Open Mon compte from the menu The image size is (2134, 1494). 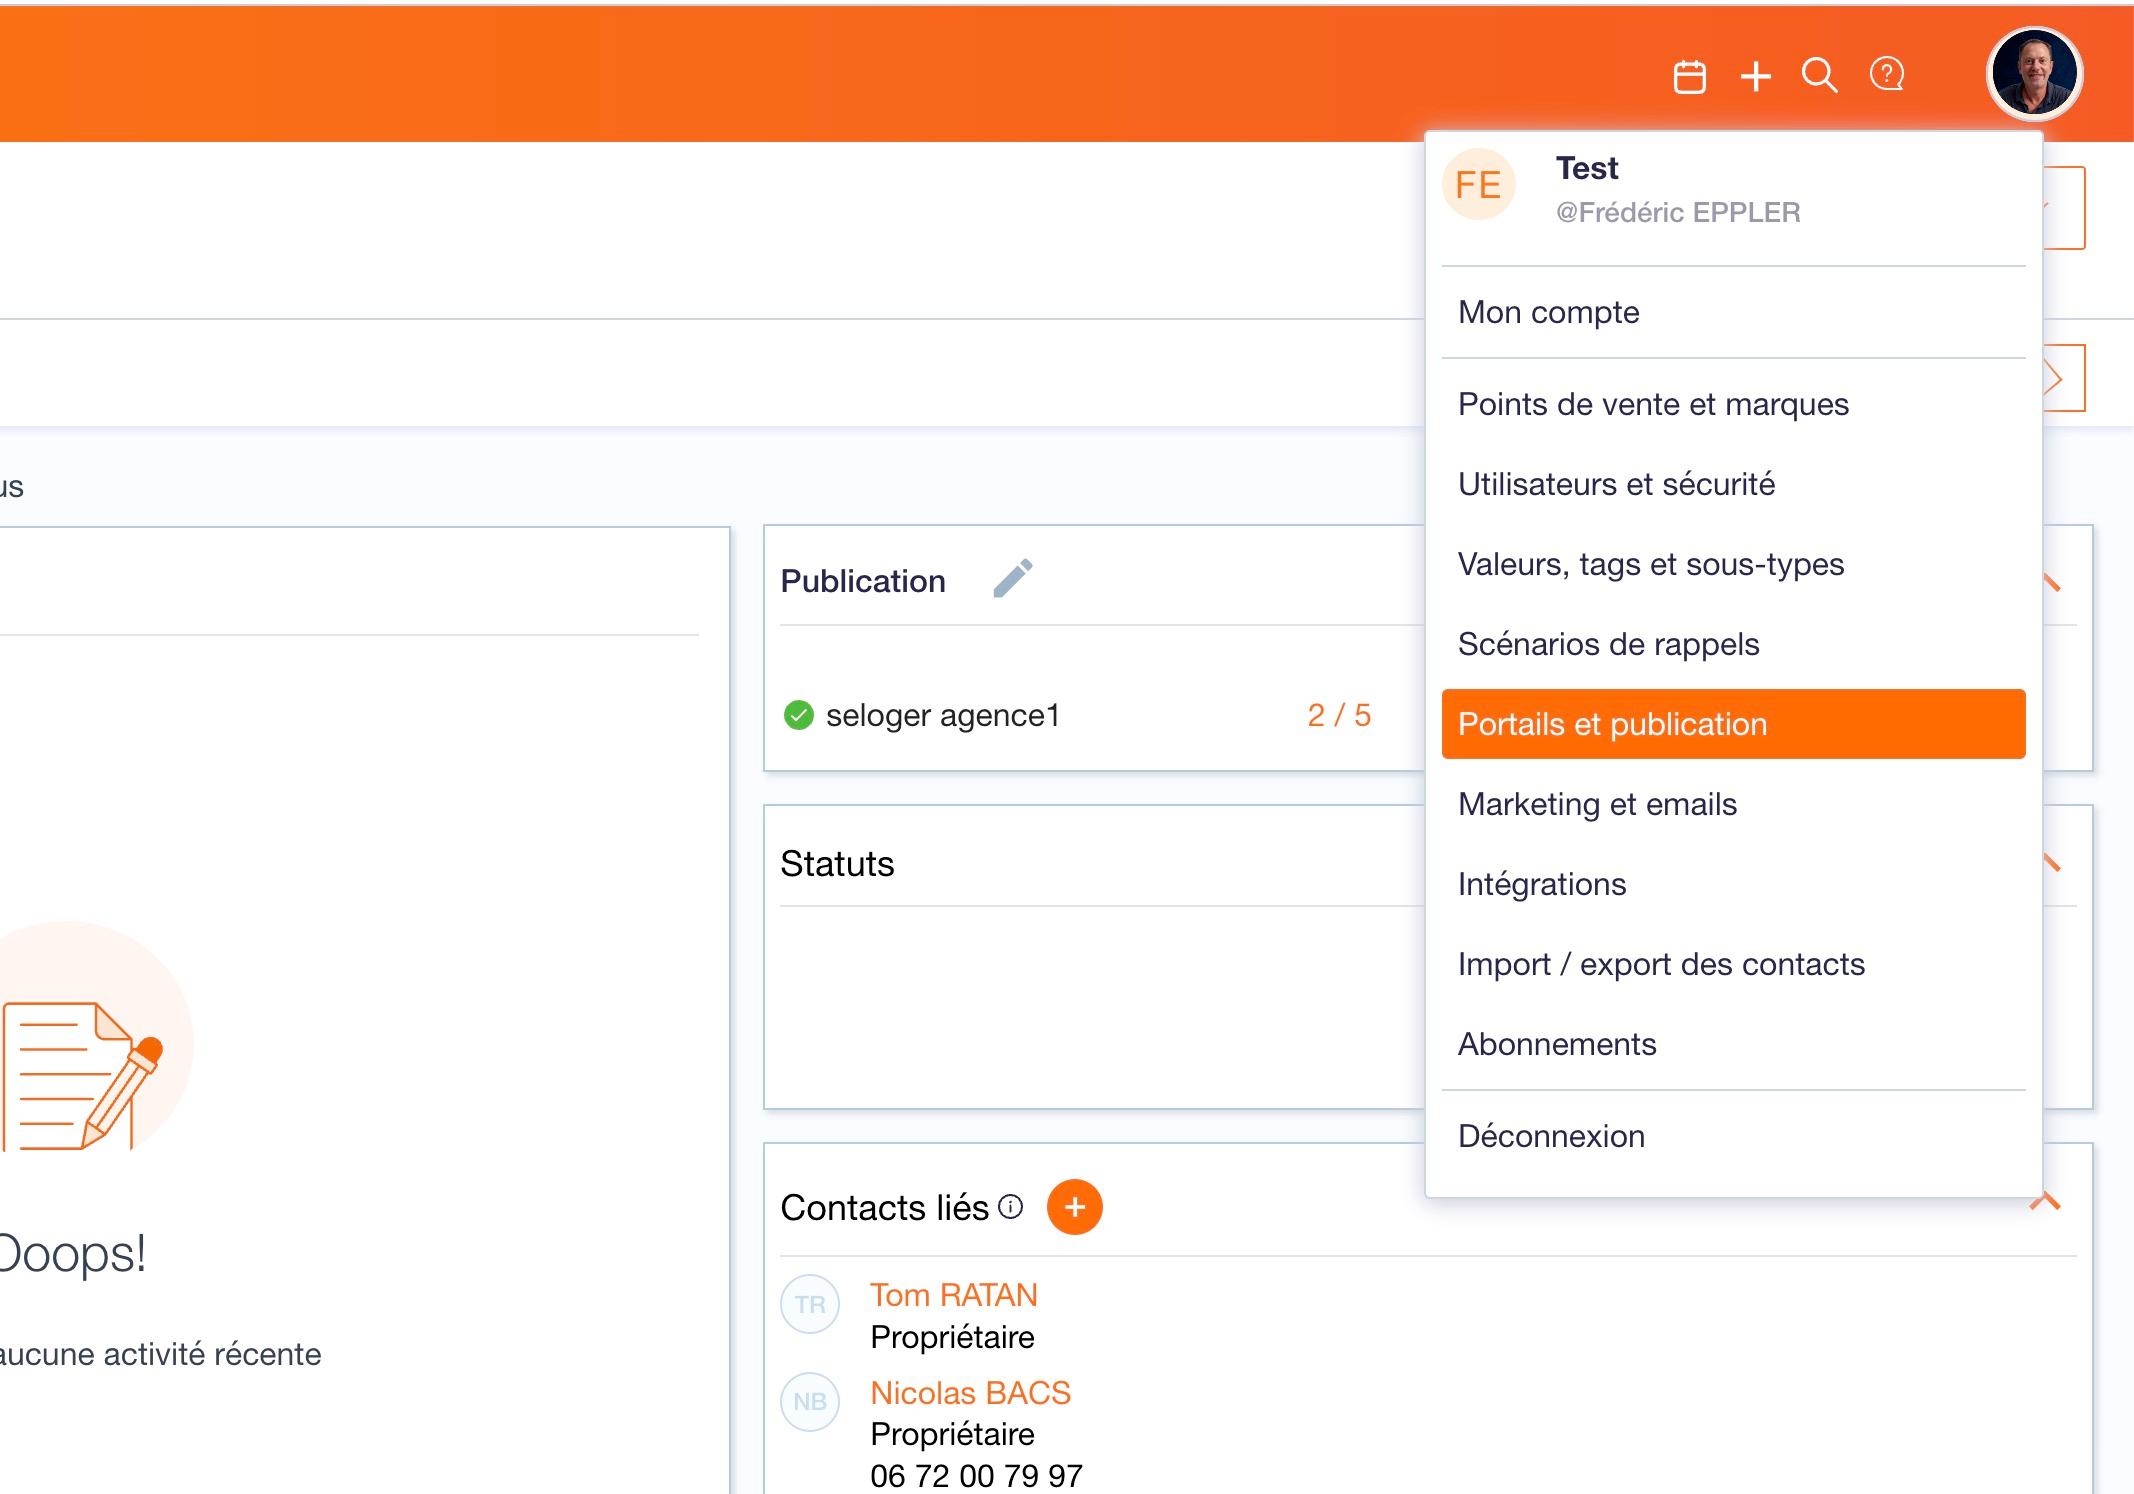(1548, 312)
